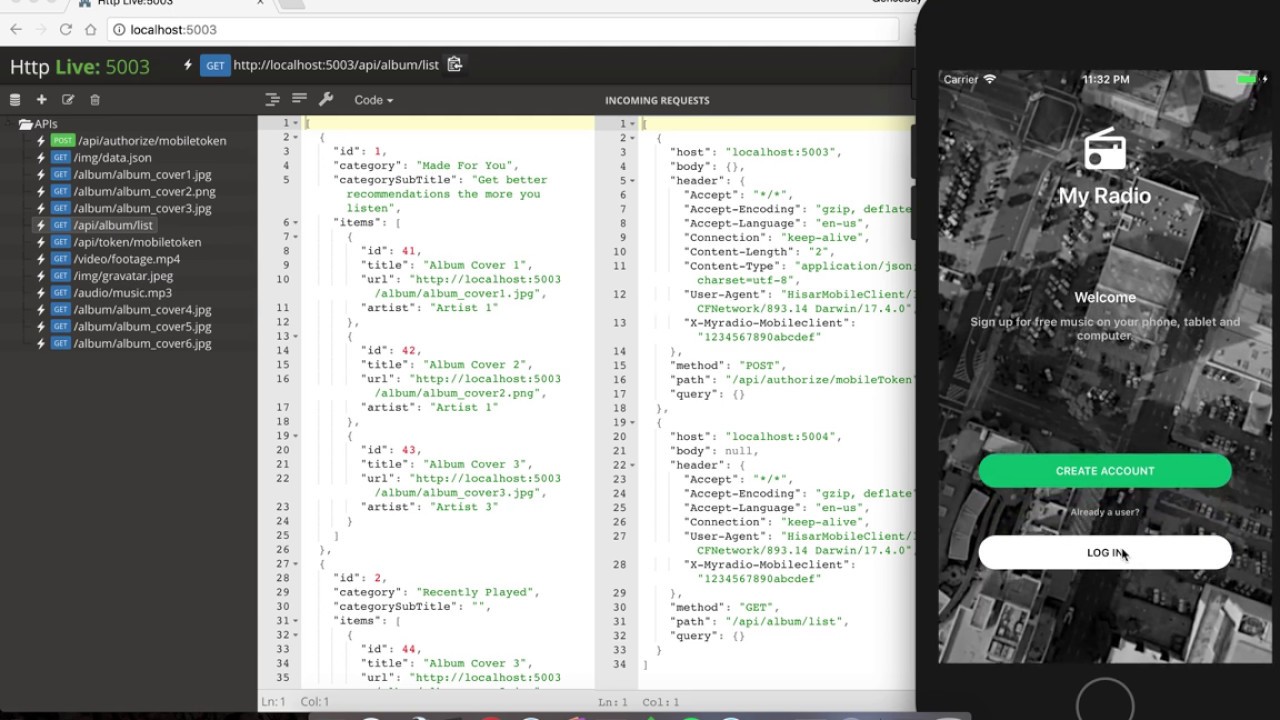Select /img/data.json endpoint
The height and width of the screenshot is (720, 1280).
pyautogui.click(x=112, y=158)
